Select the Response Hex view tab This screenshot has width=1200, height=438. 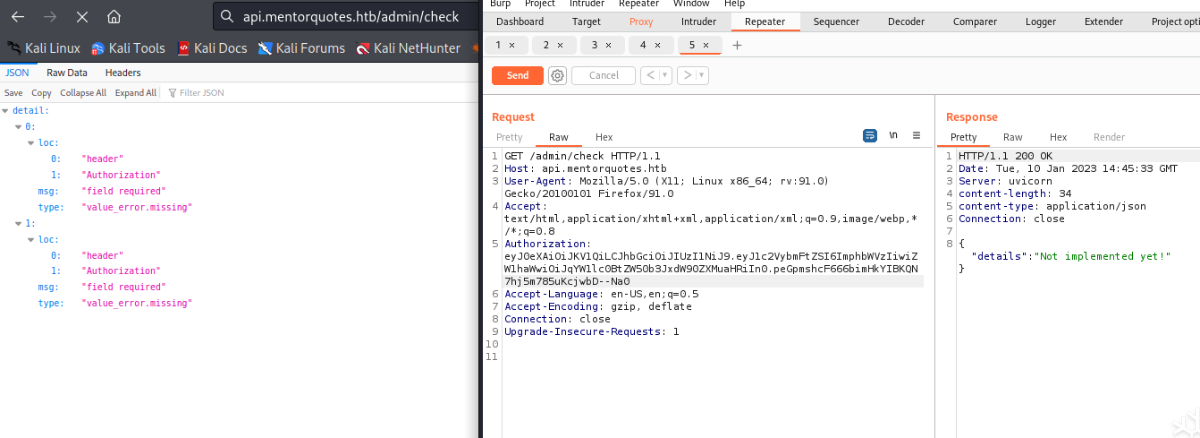(1058, 137)
